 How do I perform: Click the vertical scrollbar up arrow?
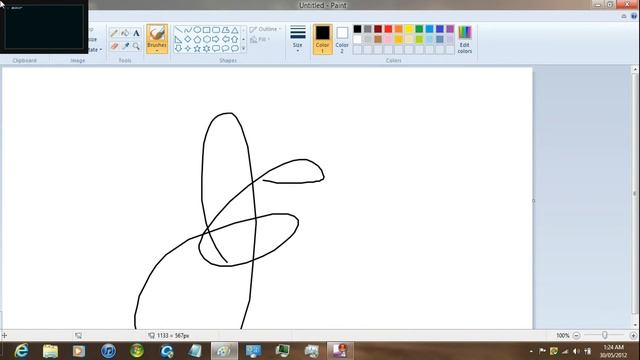click(635, 70)
